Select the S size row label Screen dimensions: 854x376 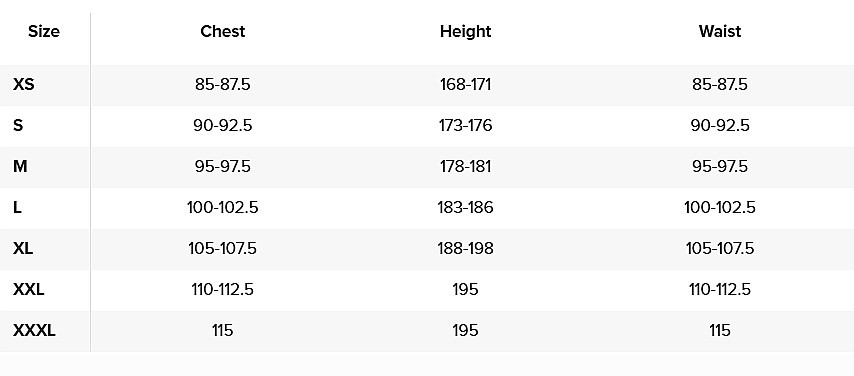pos(18,125)
